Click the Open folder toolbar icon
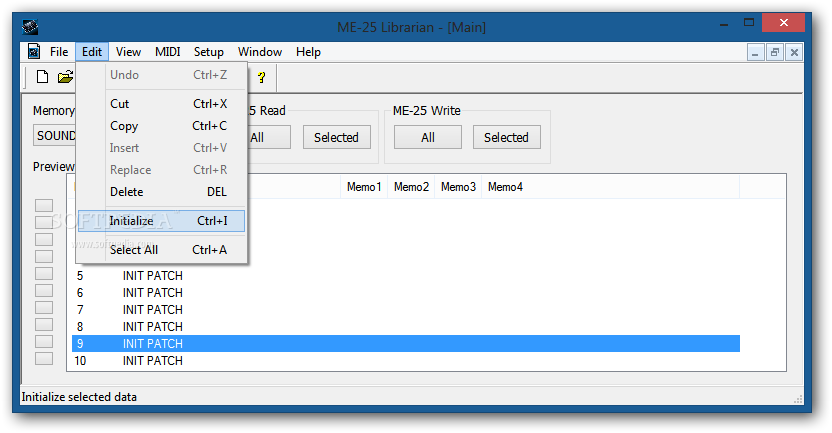832x433 pixels. (66, 77)
